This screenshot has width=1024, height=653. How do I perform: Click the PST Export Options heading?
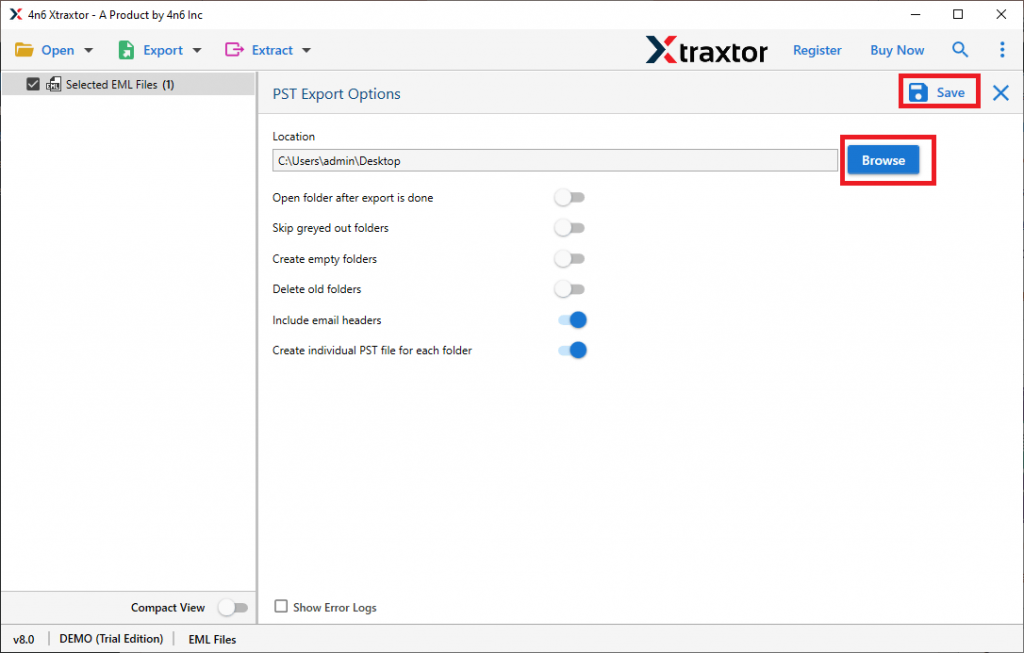336,93
